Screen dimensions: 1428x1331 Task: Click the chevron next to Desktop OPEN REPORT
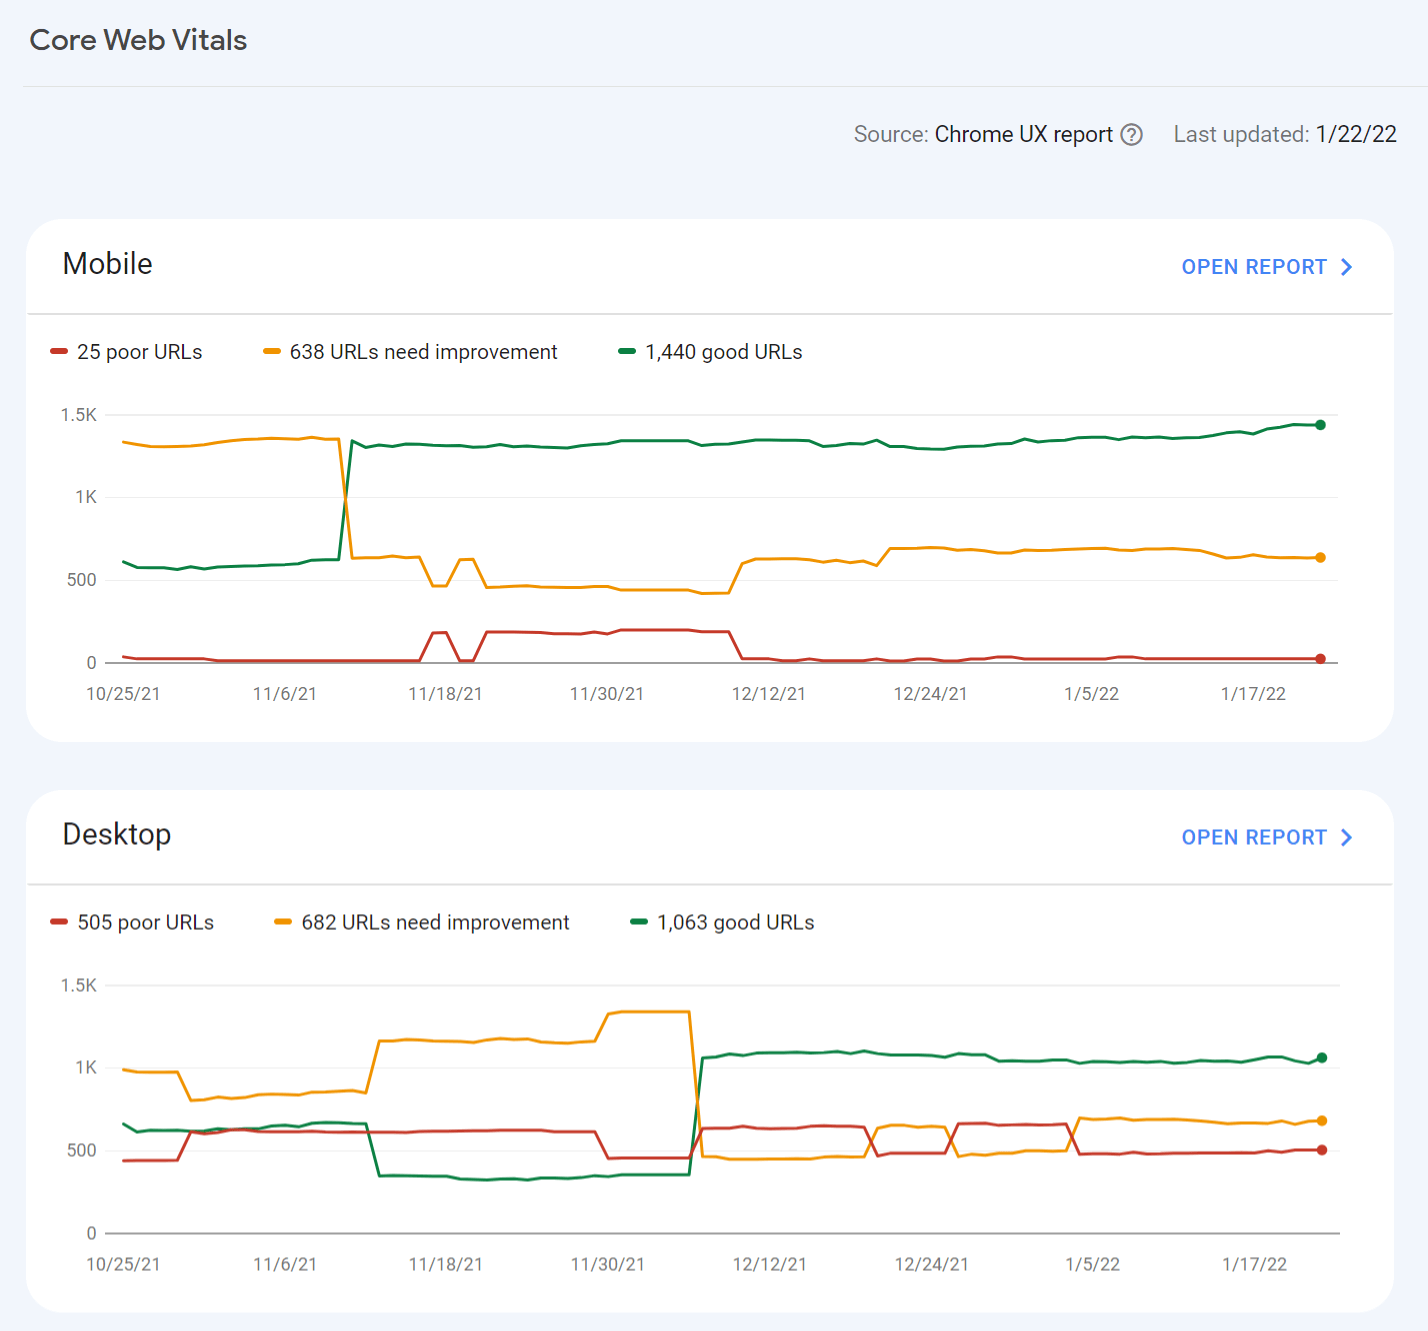click(x=1347, y=837)
